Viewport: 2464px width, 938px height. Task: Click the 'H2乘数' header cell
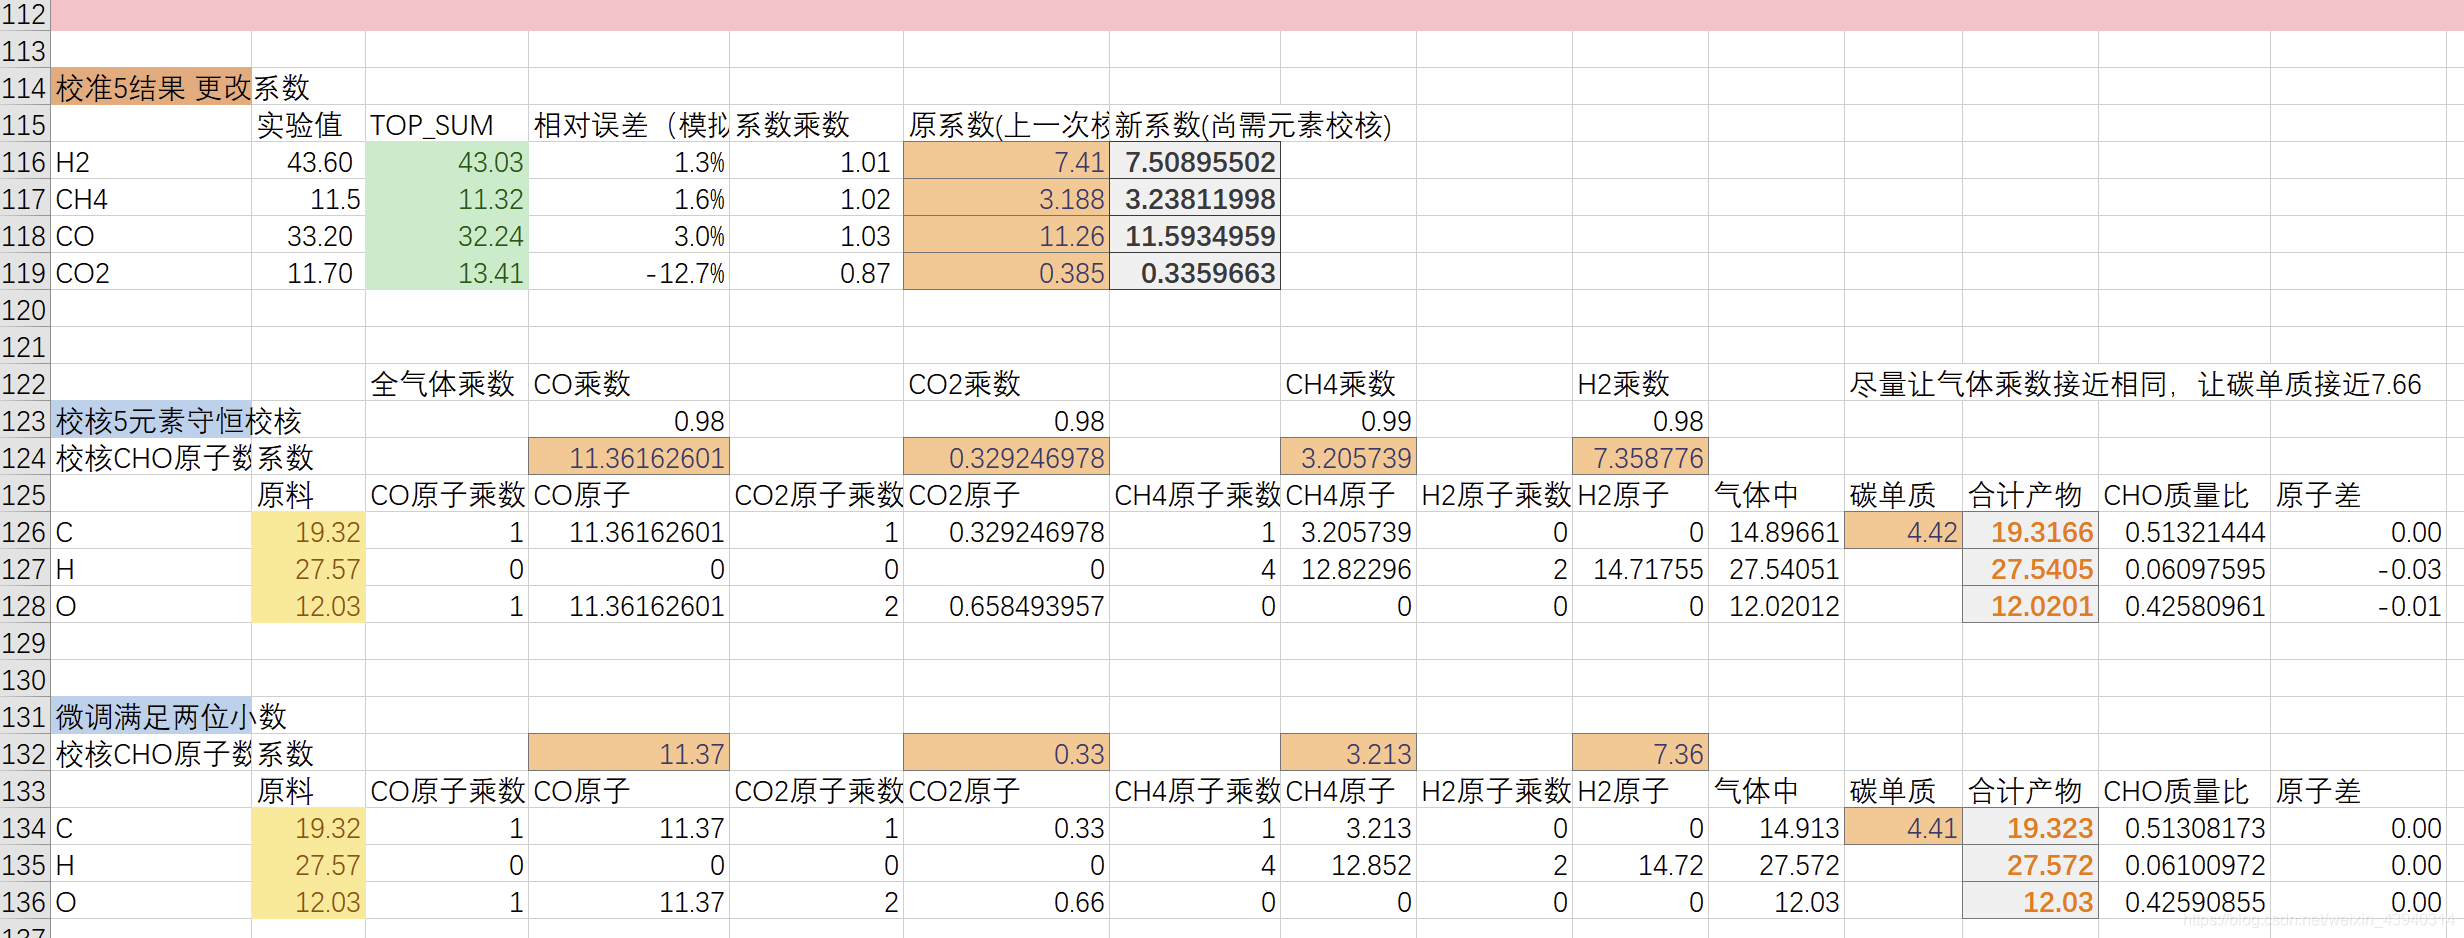click(1640, 384)
